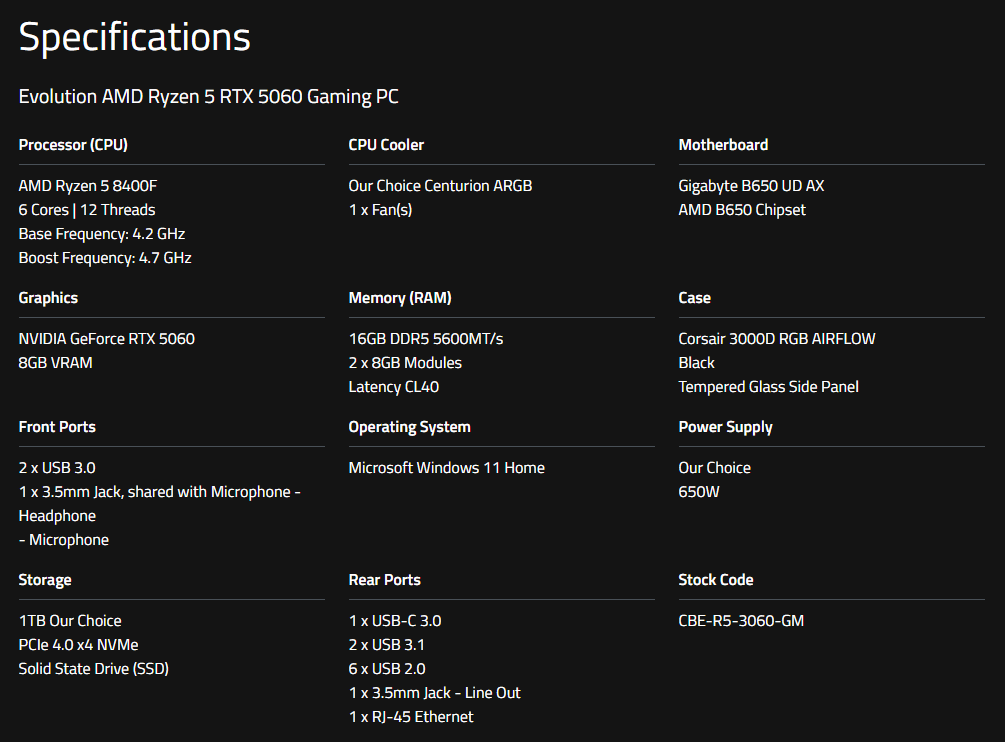Viewport: 1005px width, 742px height.
Task: Click NVIDIA GeForce RTX 5060 text
Action: [x=107, y=339]
